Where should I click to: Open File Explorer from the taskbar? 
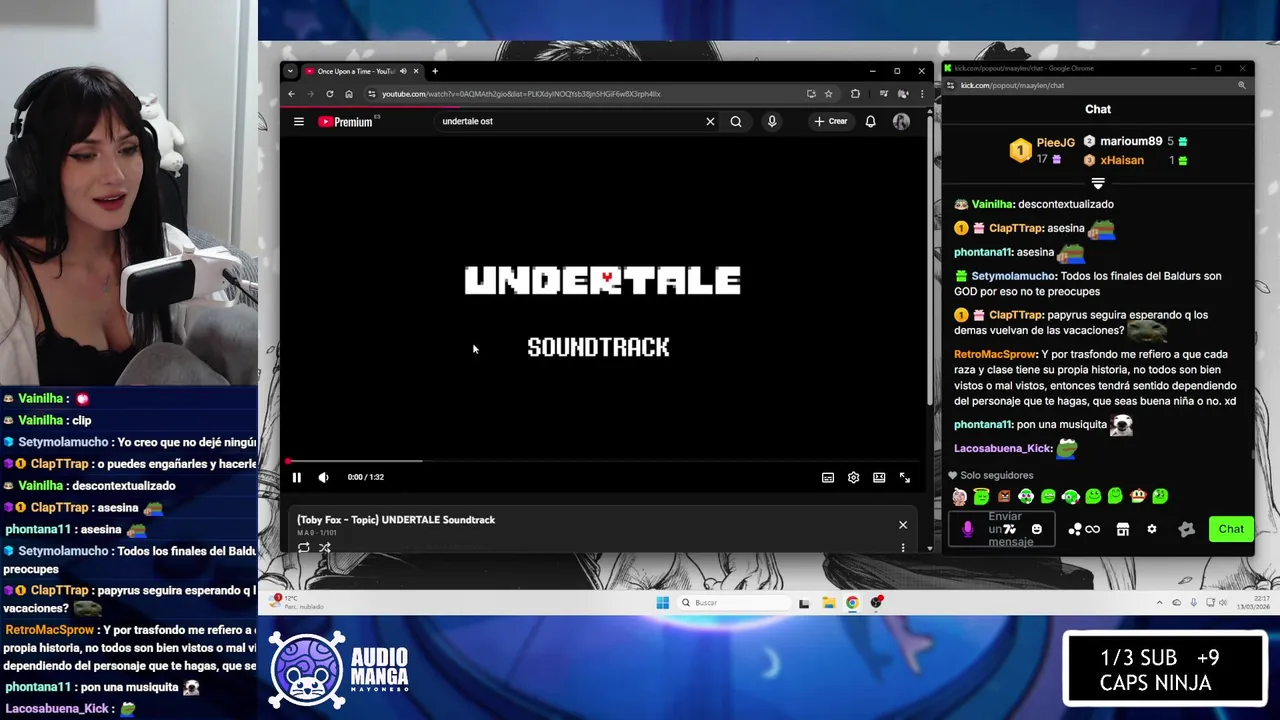(829, 603)
